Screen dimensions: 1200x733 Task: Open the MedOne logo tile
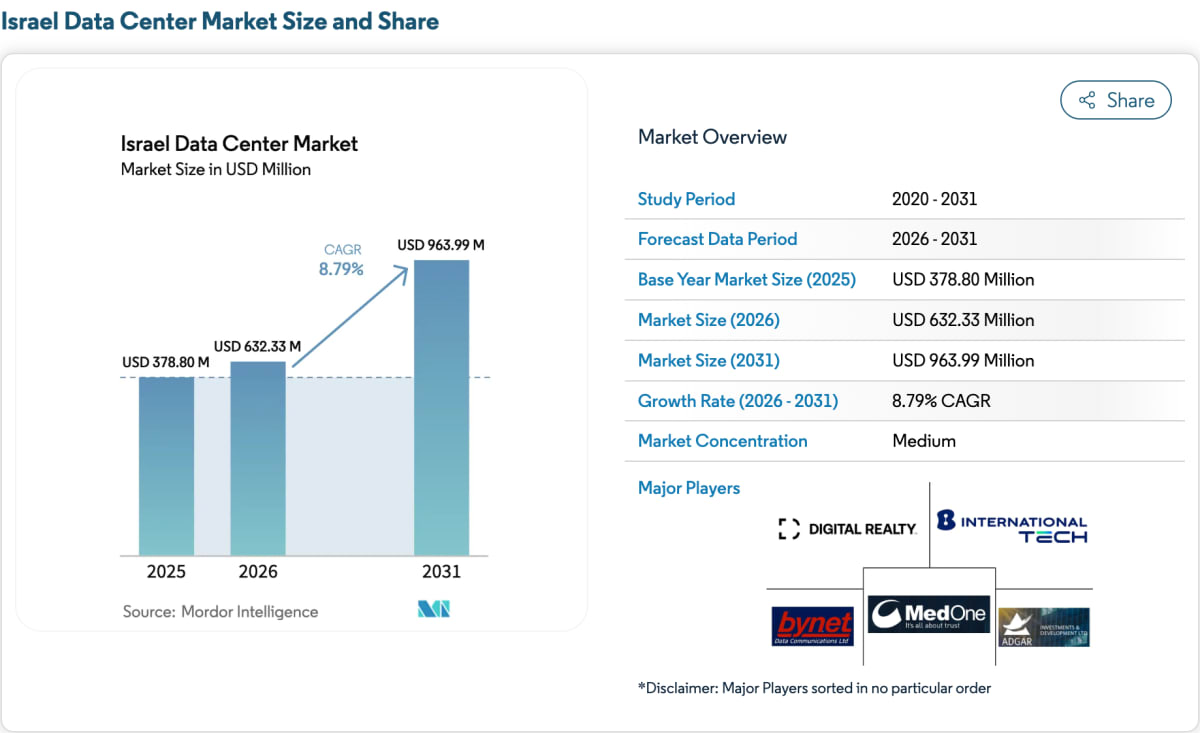(x=928, y=614)
